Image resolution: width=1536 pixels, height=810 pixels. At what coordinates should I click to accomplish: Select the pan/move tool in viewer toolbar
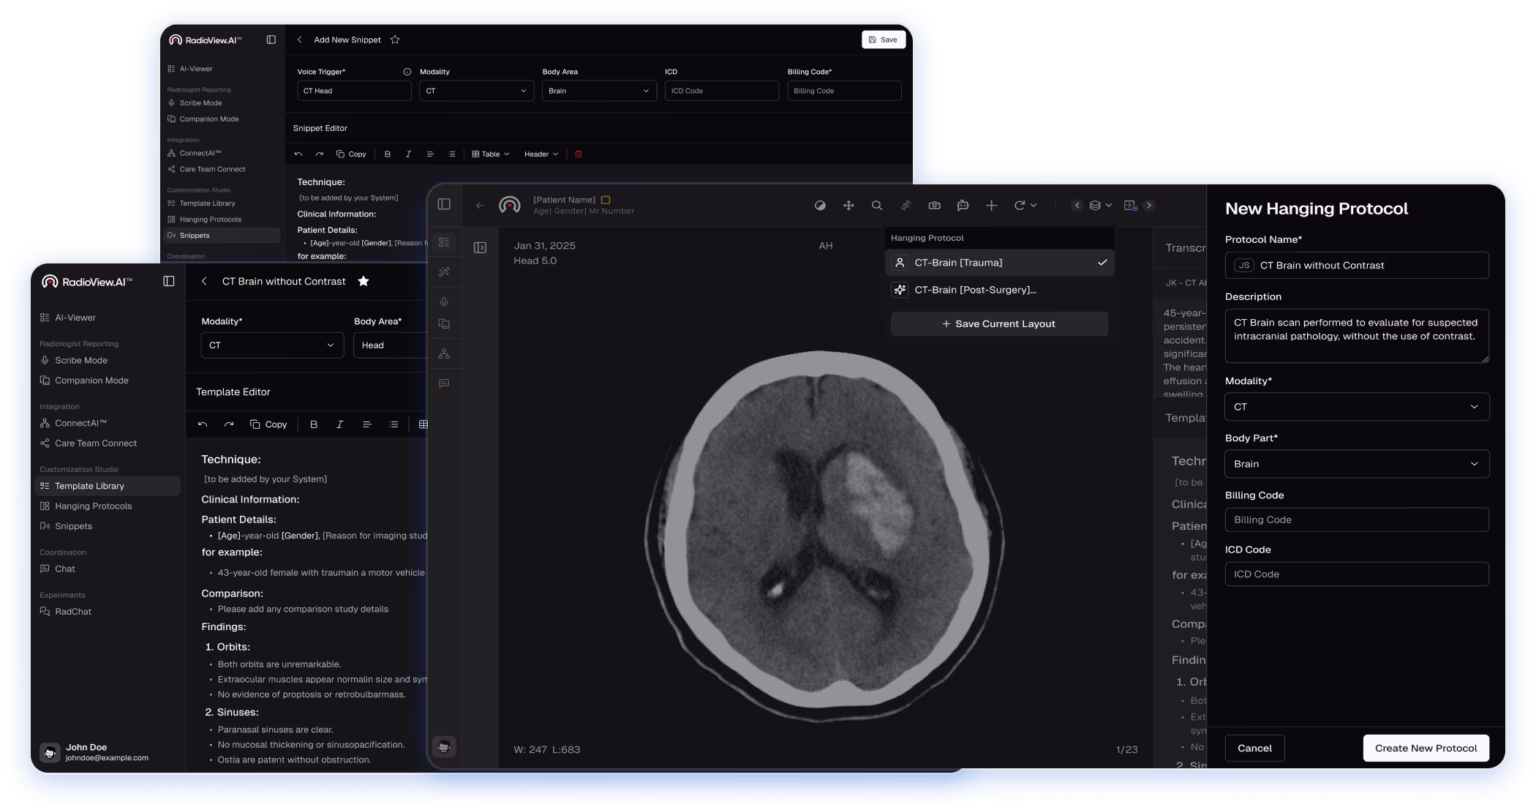(849, 205)
